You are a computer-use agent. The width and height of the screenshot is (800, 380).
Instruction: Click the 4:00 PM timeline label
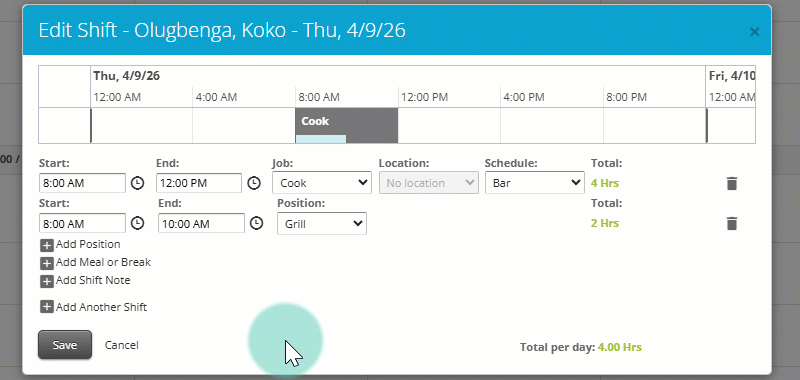[x=523, y=97]
